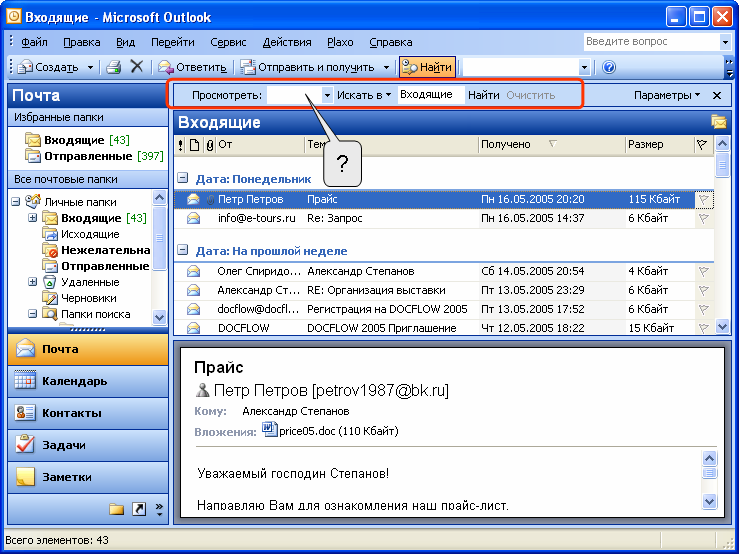Click the От column header
The width and height of the screenshot is (739, 554).
[x=260, y=145]
